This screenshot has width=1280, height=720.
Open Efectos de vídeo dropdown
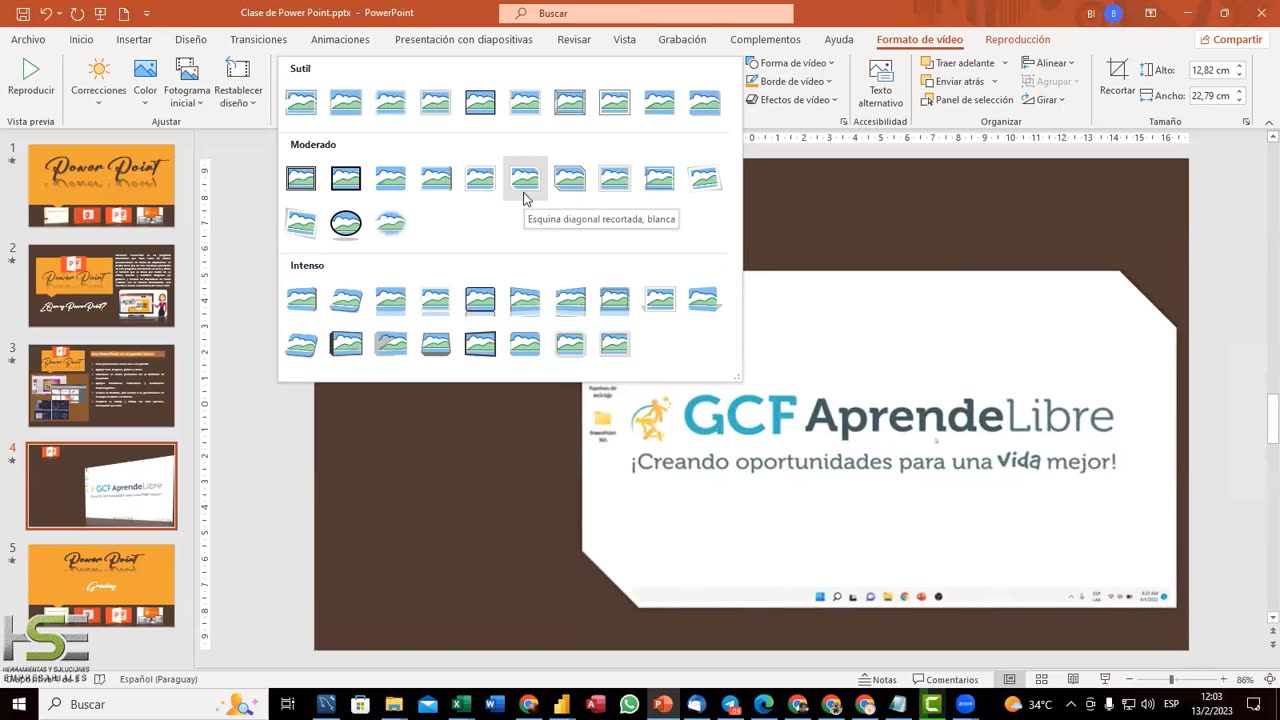(x=791, y=99)
